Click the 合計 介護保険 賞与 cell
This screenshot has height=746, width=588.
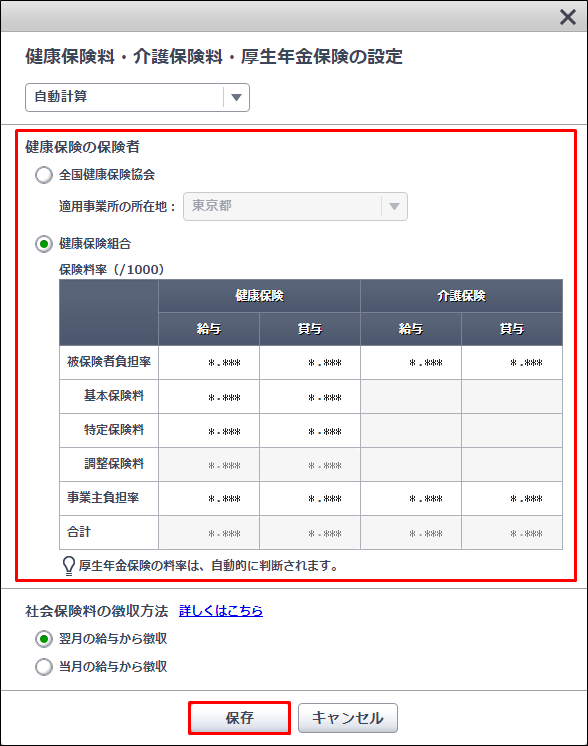[x=512, y=533]
